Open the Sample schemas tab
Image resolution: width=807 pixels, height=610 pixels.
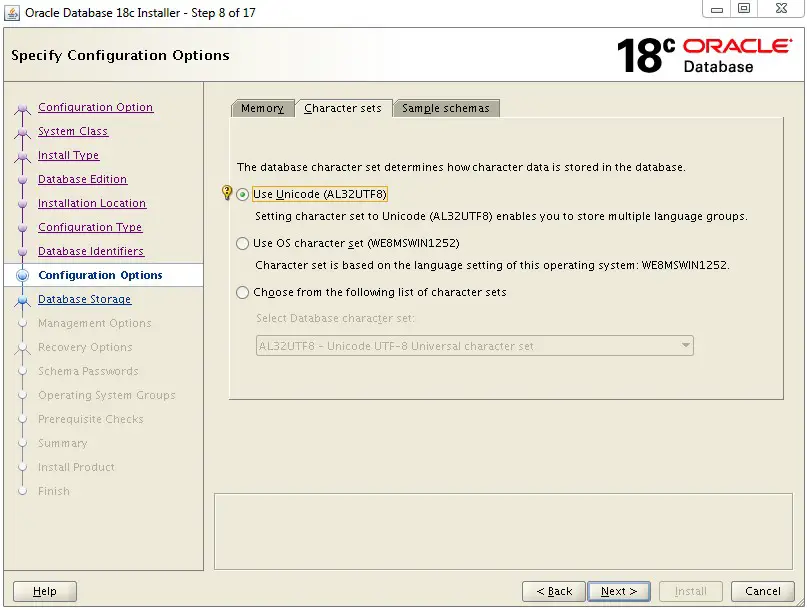click(446, 108)
